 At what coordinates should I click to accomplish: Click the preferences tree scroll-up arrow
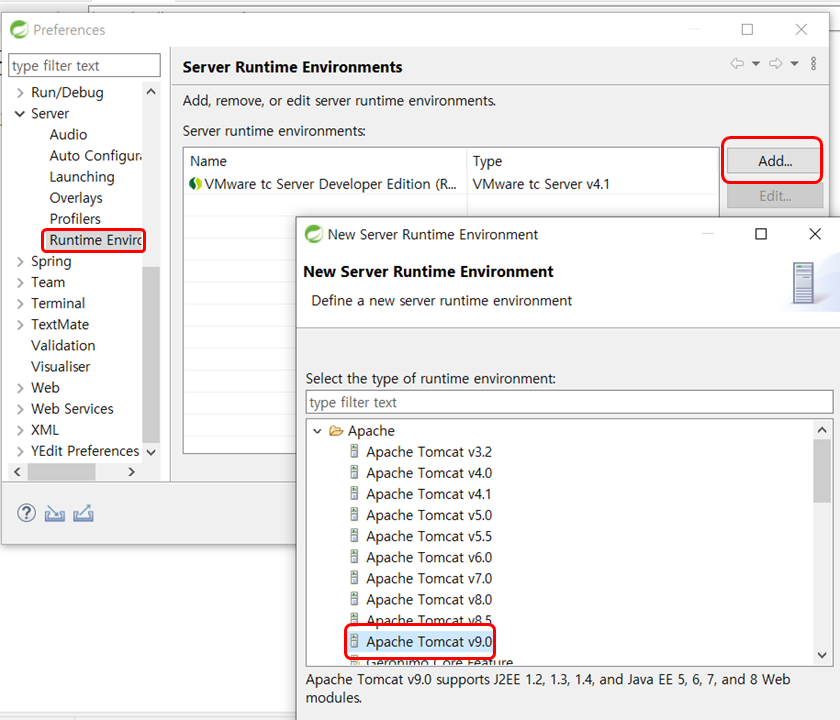[151, 92]
